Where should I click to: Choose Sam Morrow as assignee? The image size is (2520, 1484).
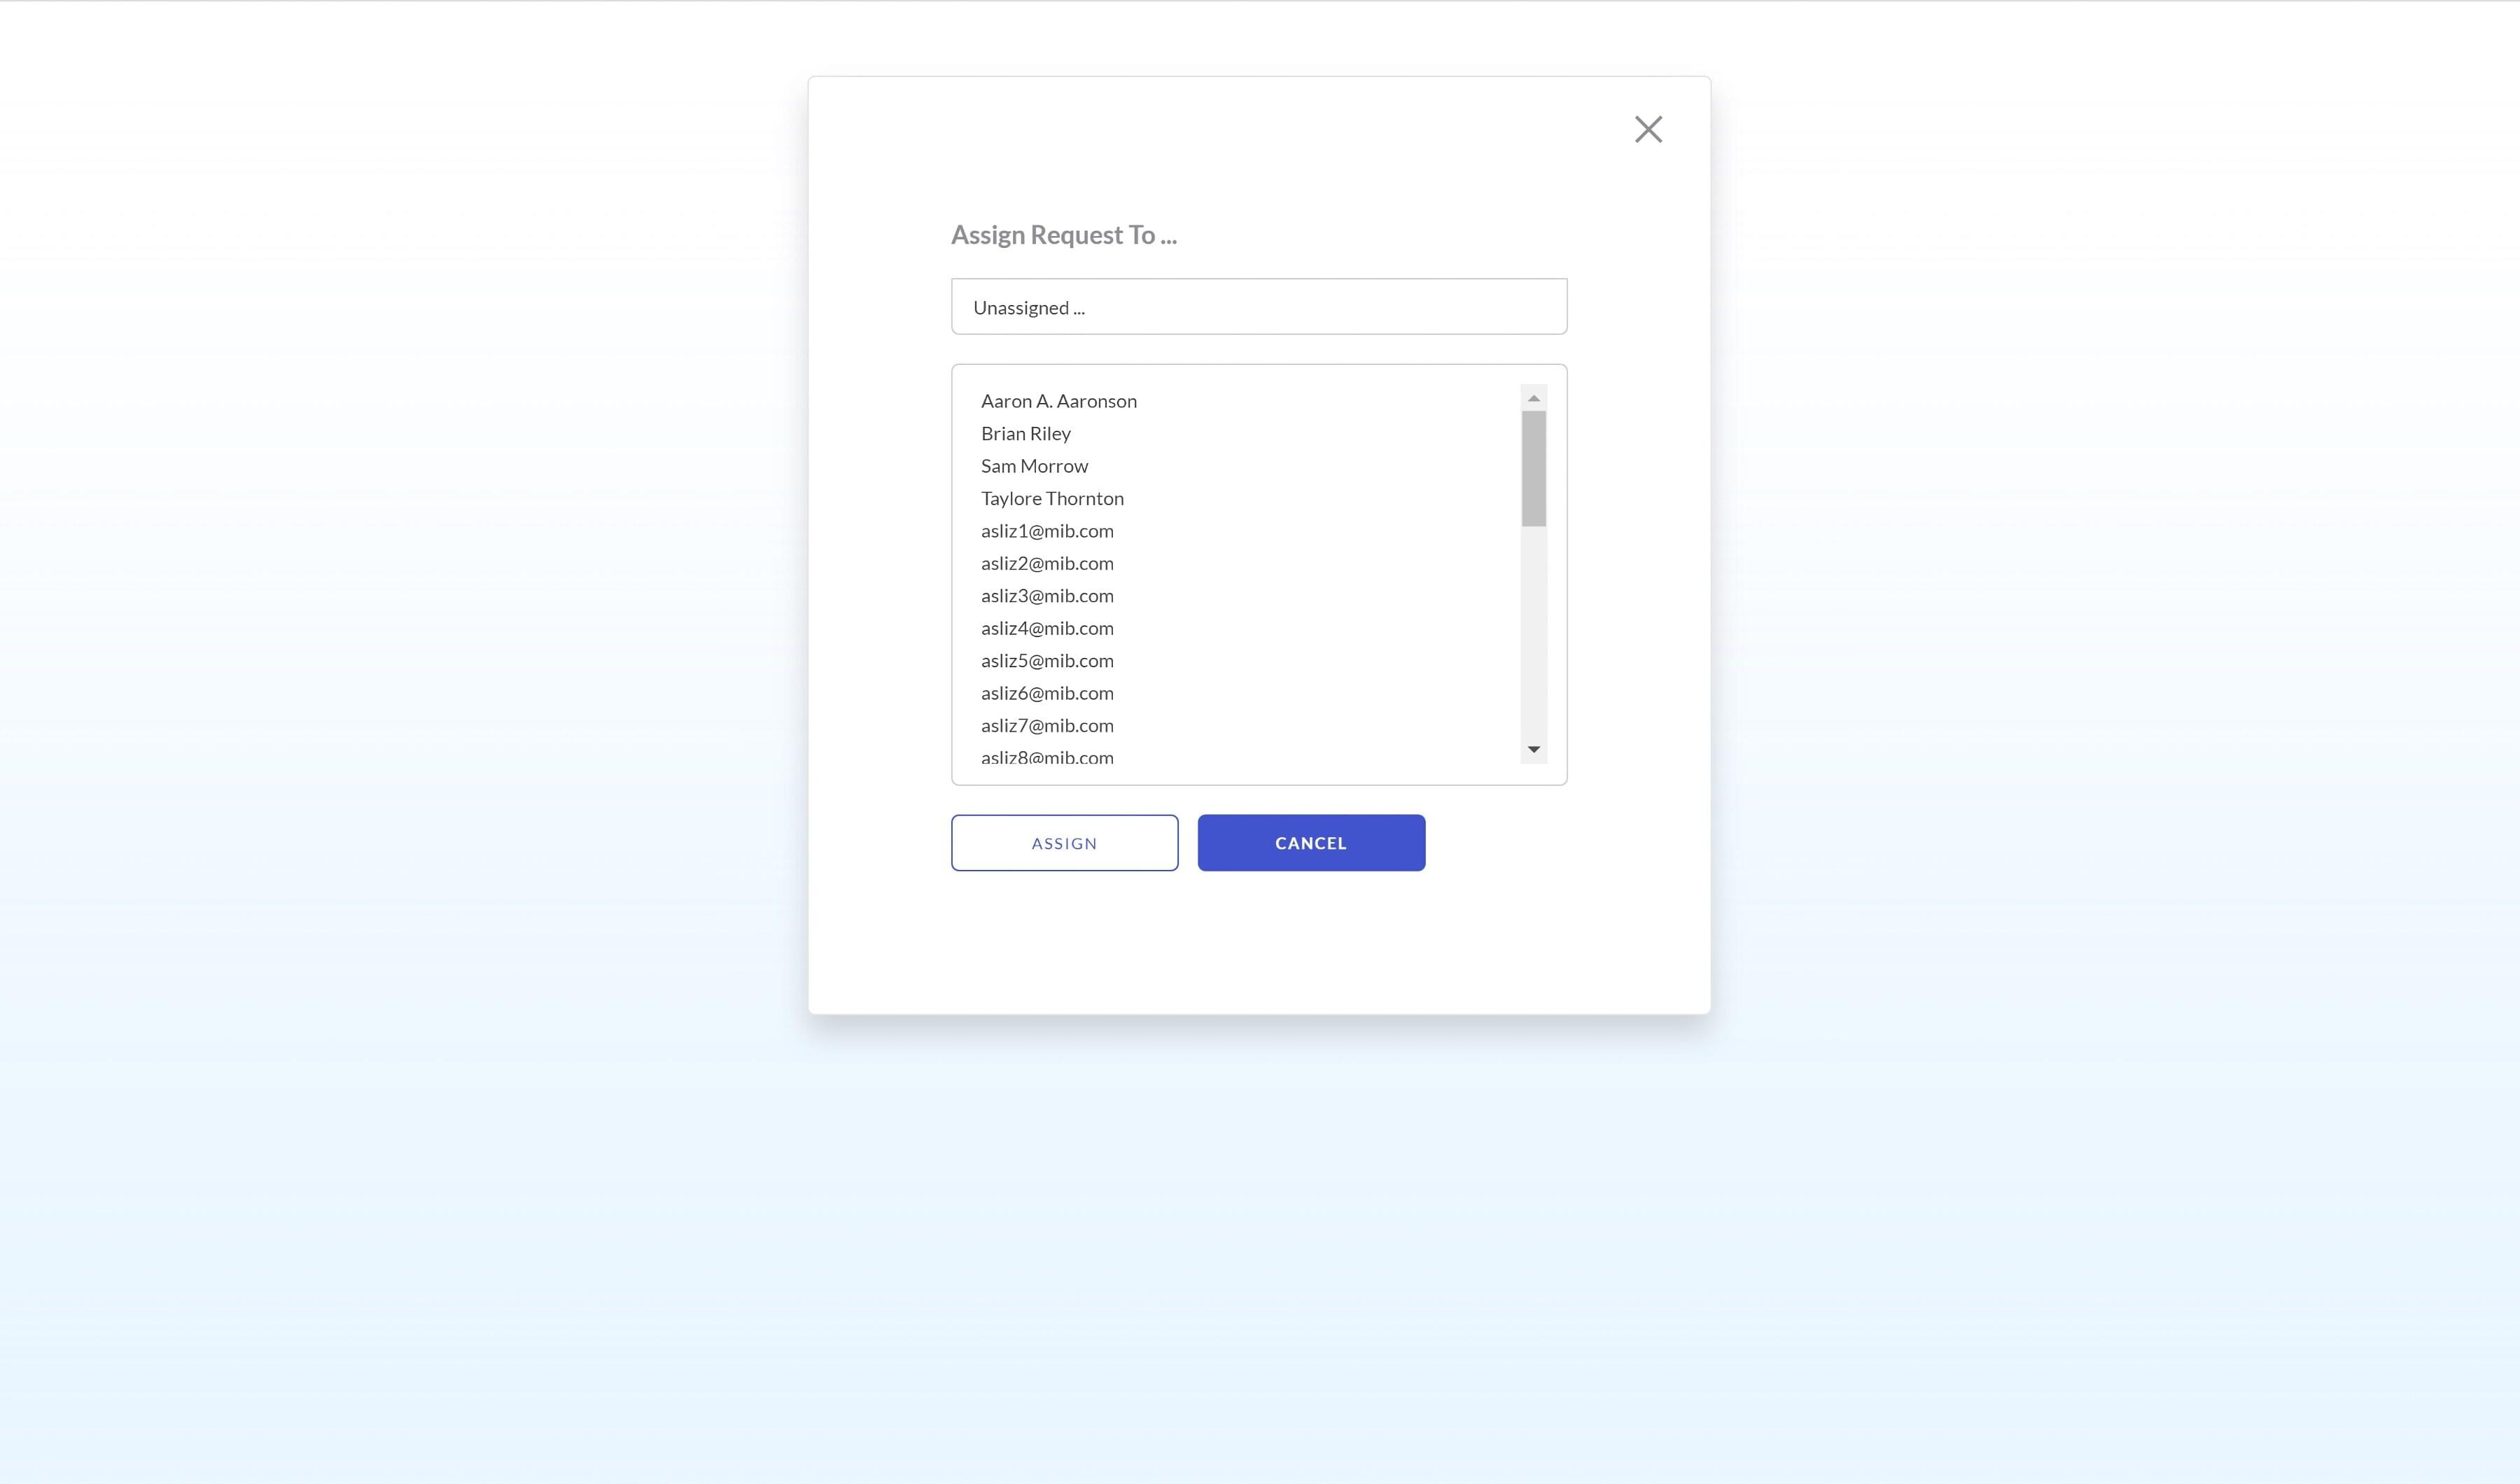1034,466
